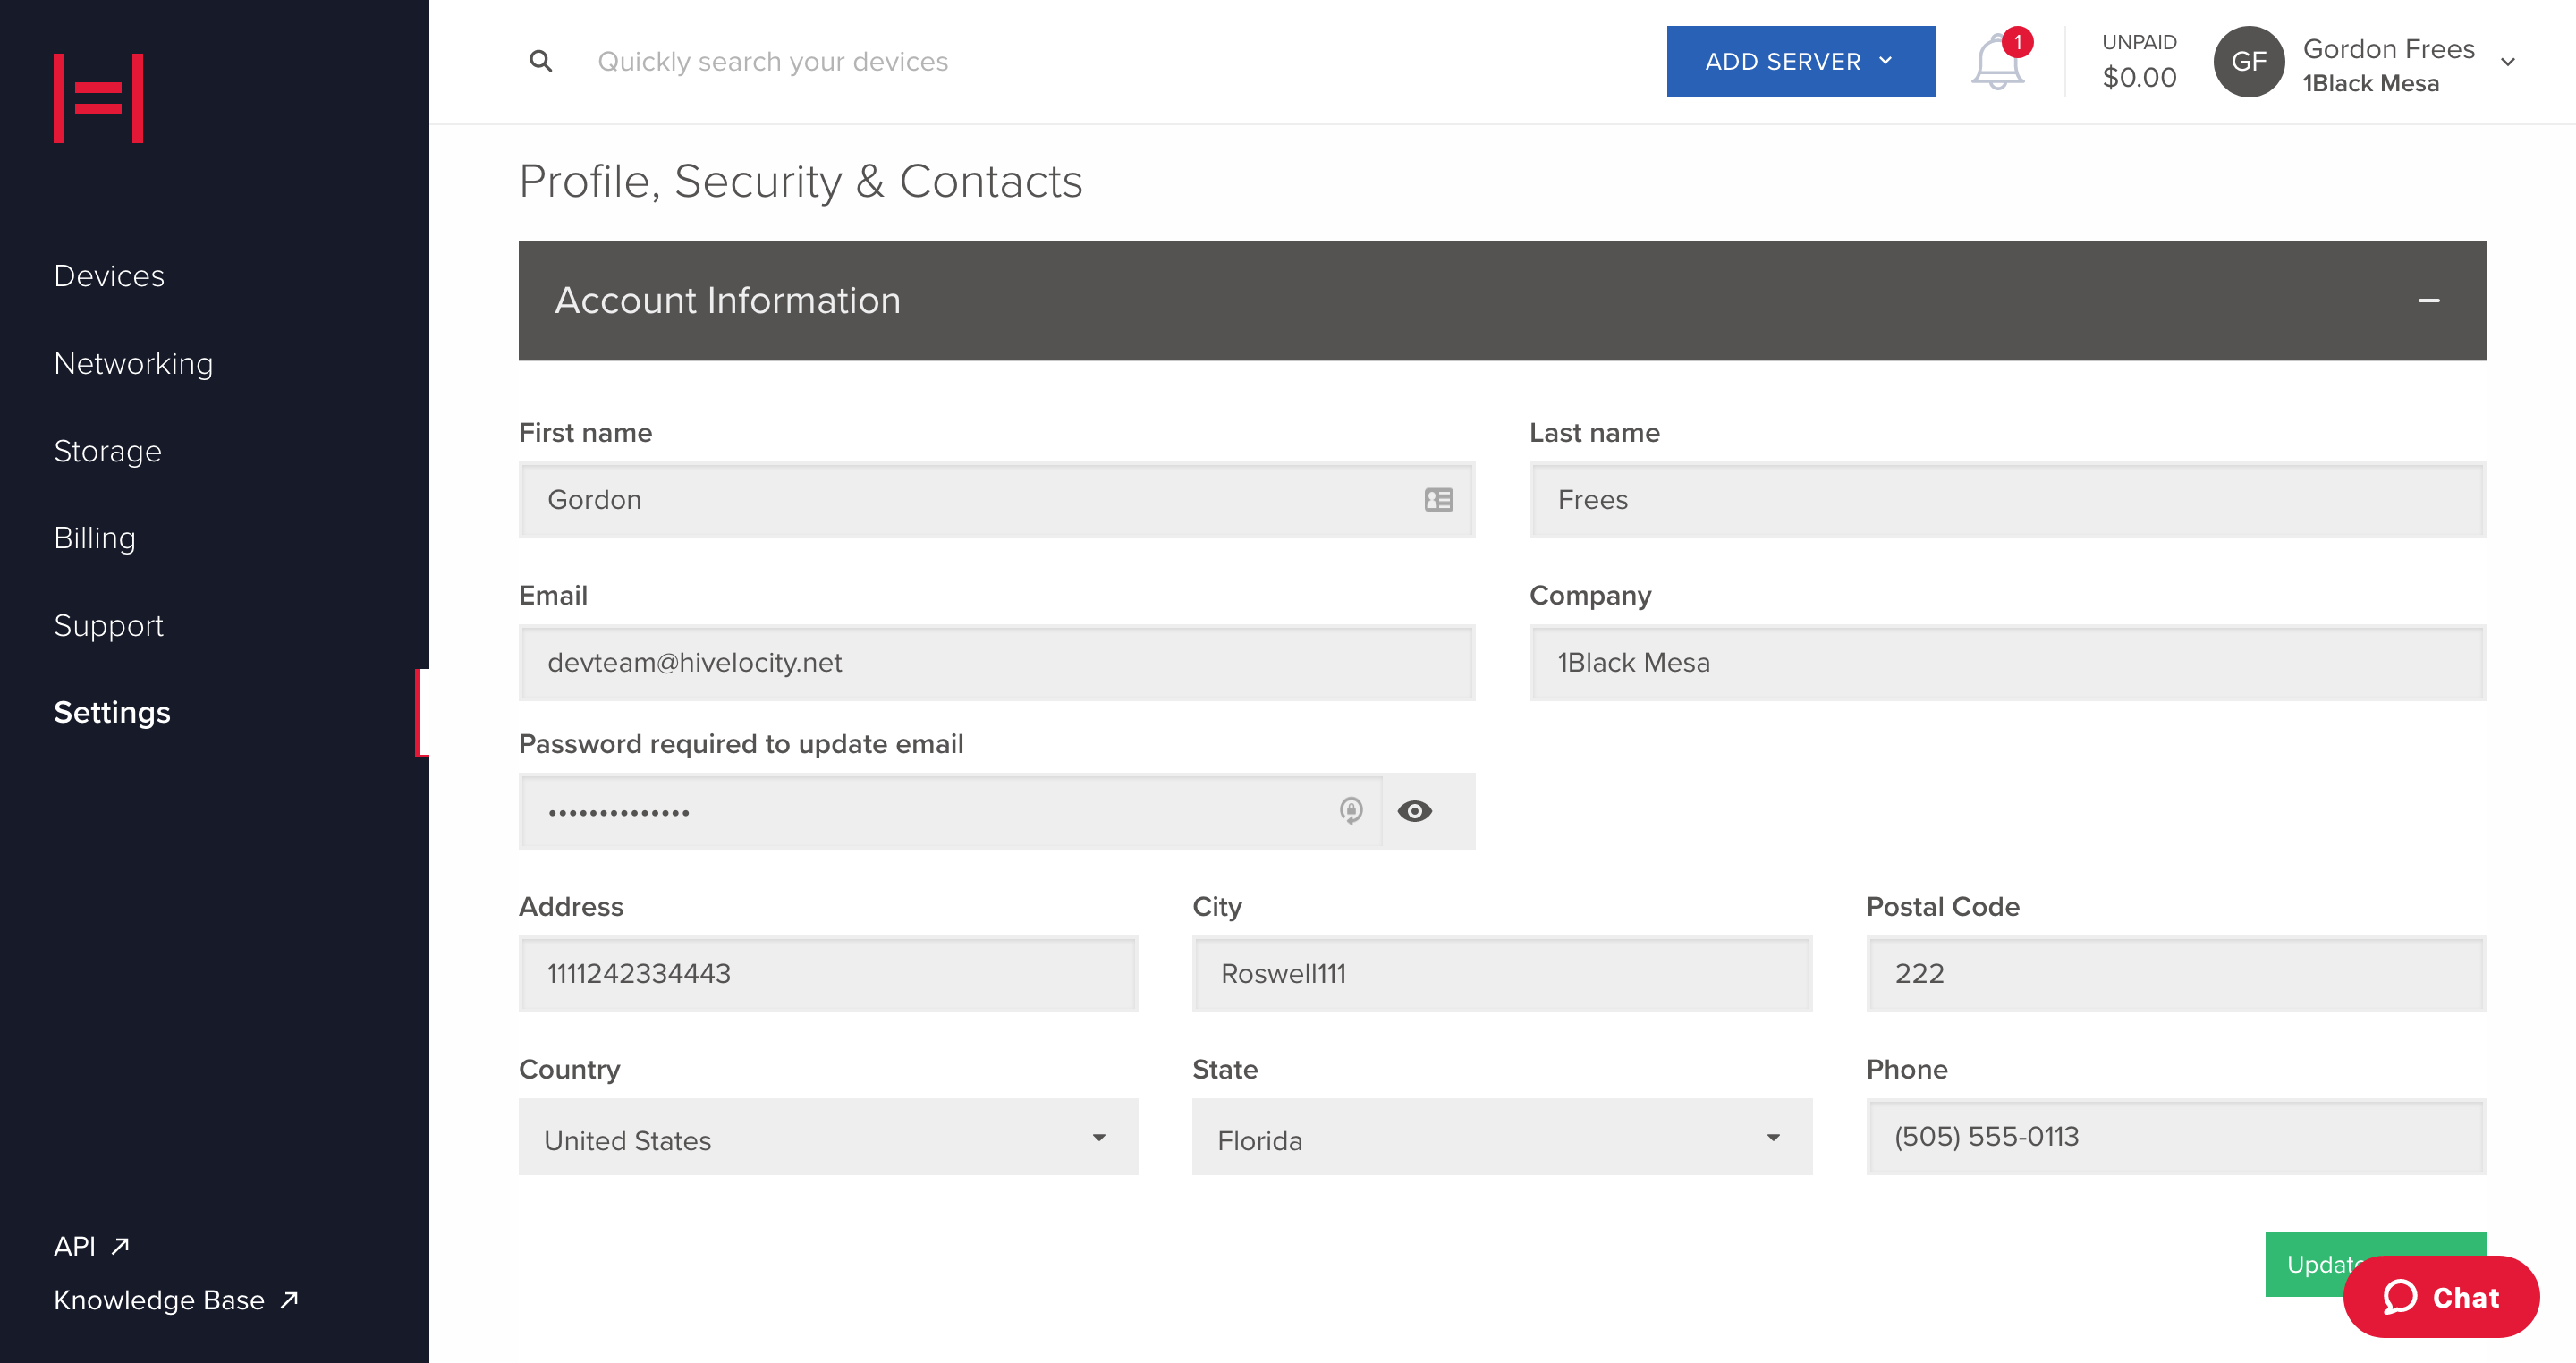Click the Hivelocity logo icon
2576x1363 pixels.
point(98,98)
